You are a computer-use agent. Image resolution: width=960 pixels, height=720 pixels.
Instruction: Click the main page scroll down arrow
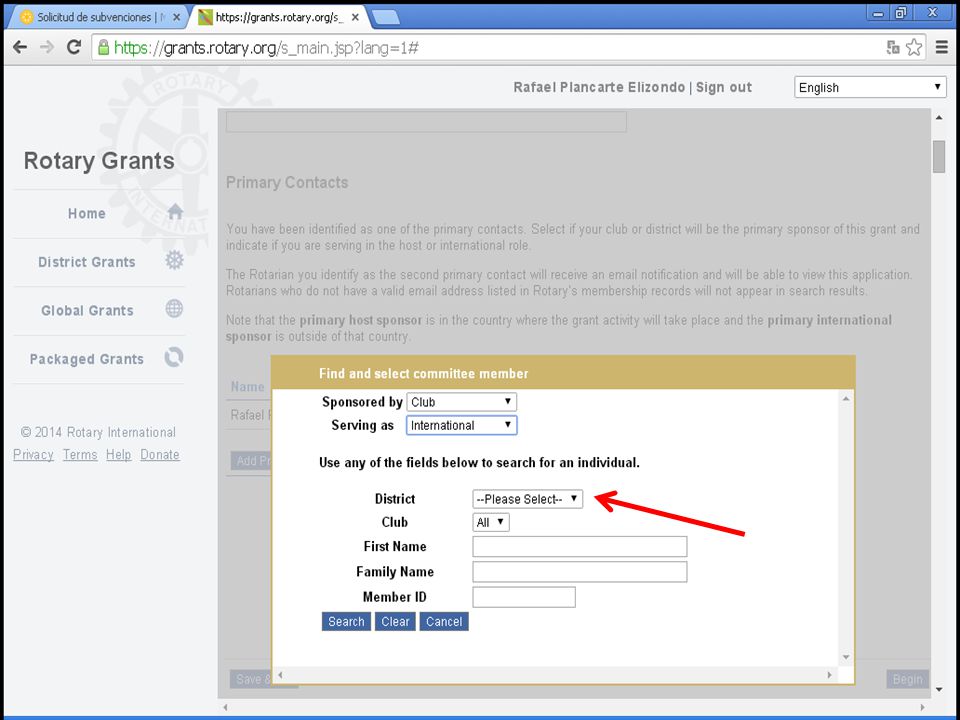[x=939, y=690]
